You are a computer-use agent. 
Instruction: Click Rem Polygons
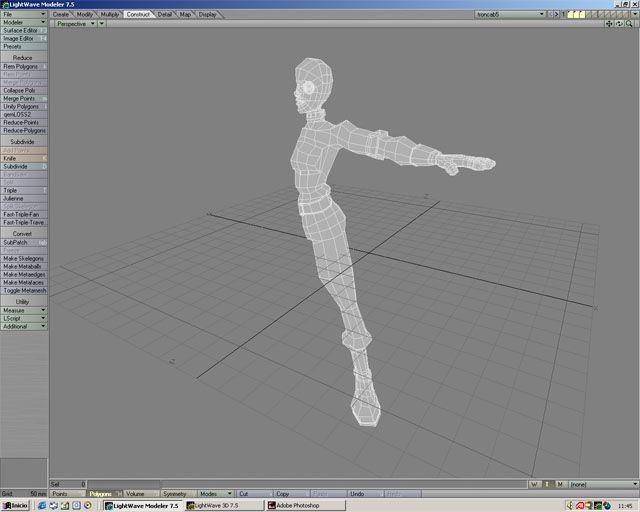coord(24,66)
